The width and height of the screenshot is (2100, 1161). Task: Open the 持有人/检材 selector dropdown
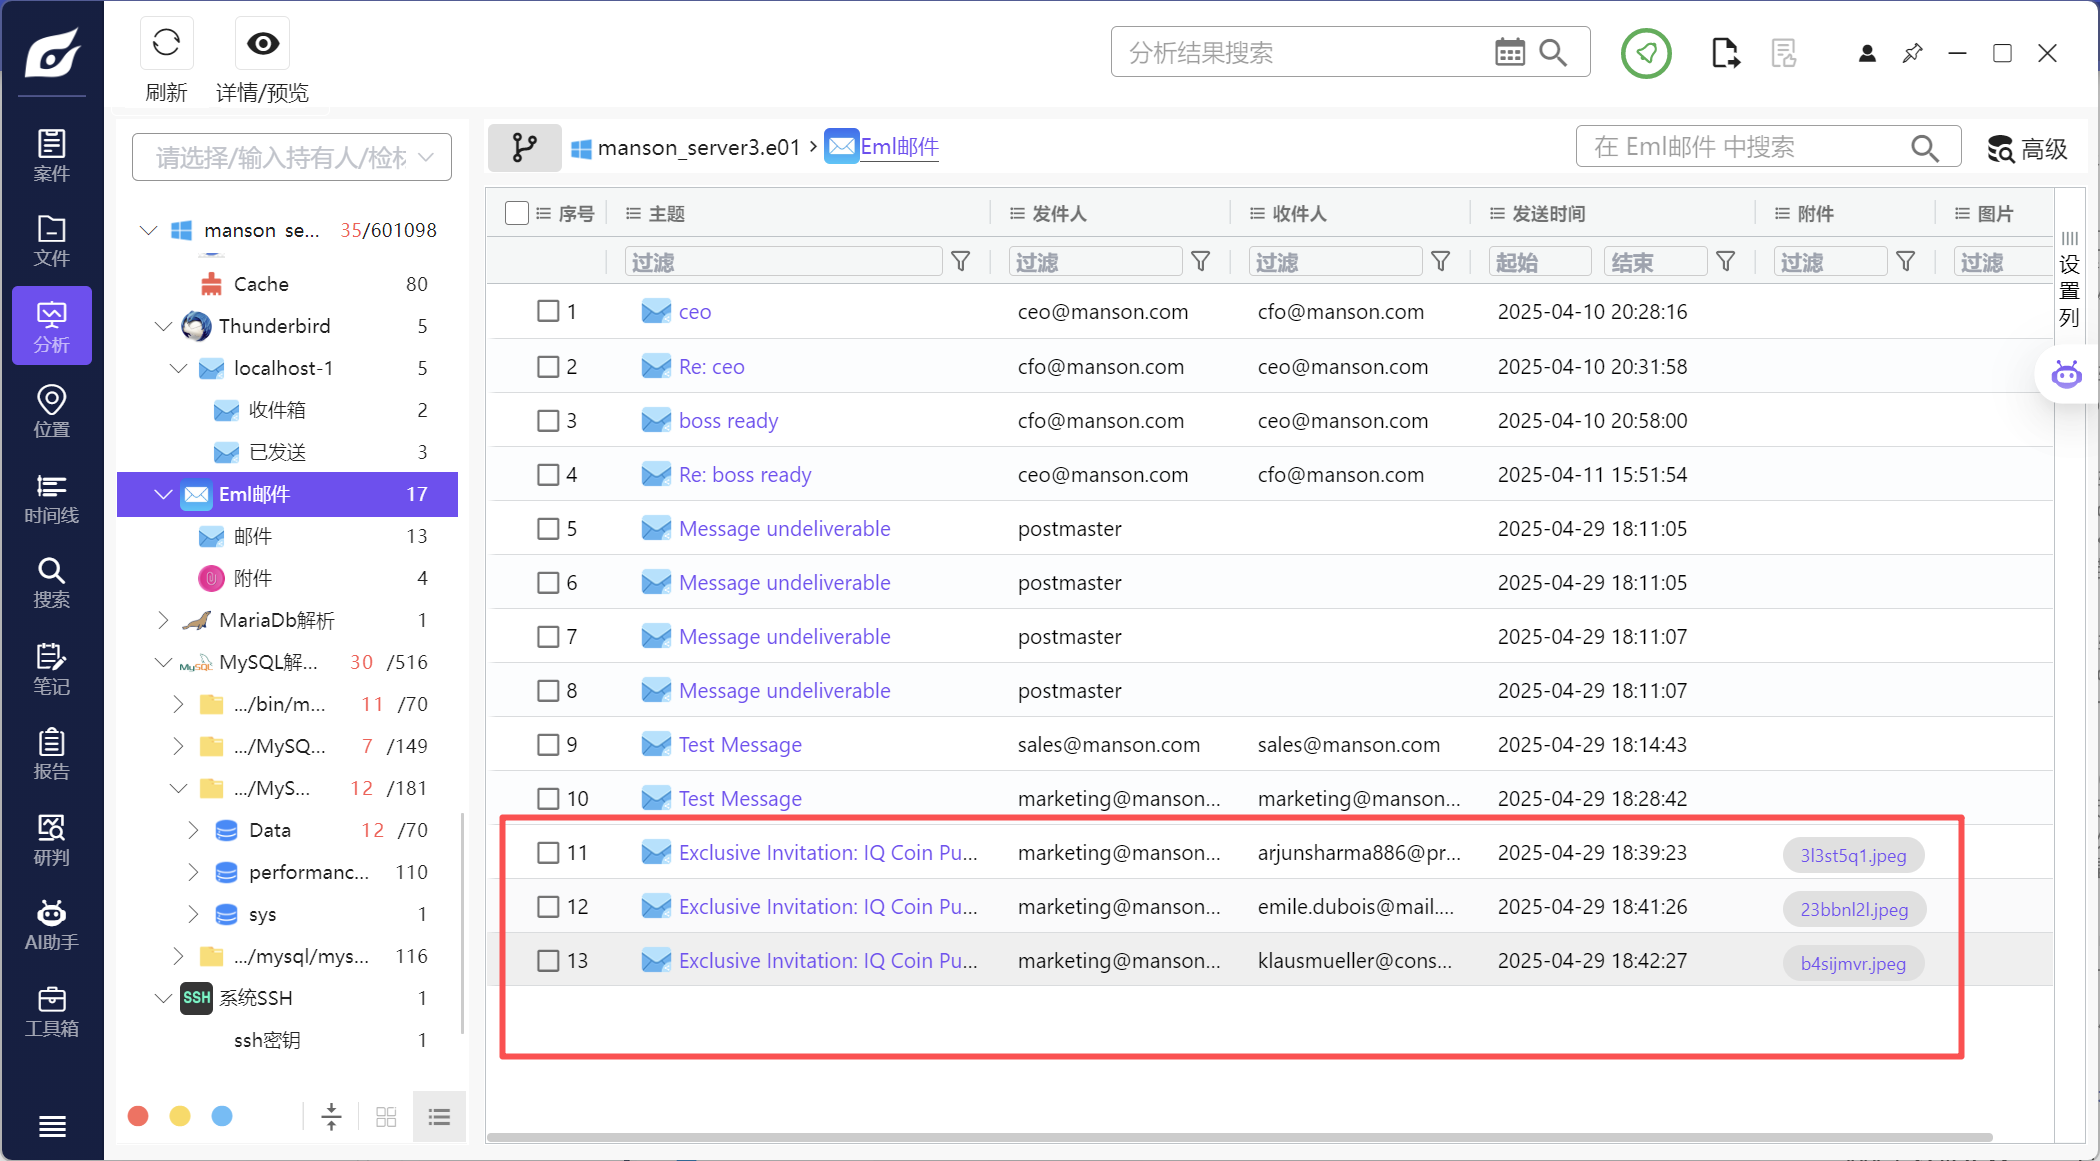(292, 157)
